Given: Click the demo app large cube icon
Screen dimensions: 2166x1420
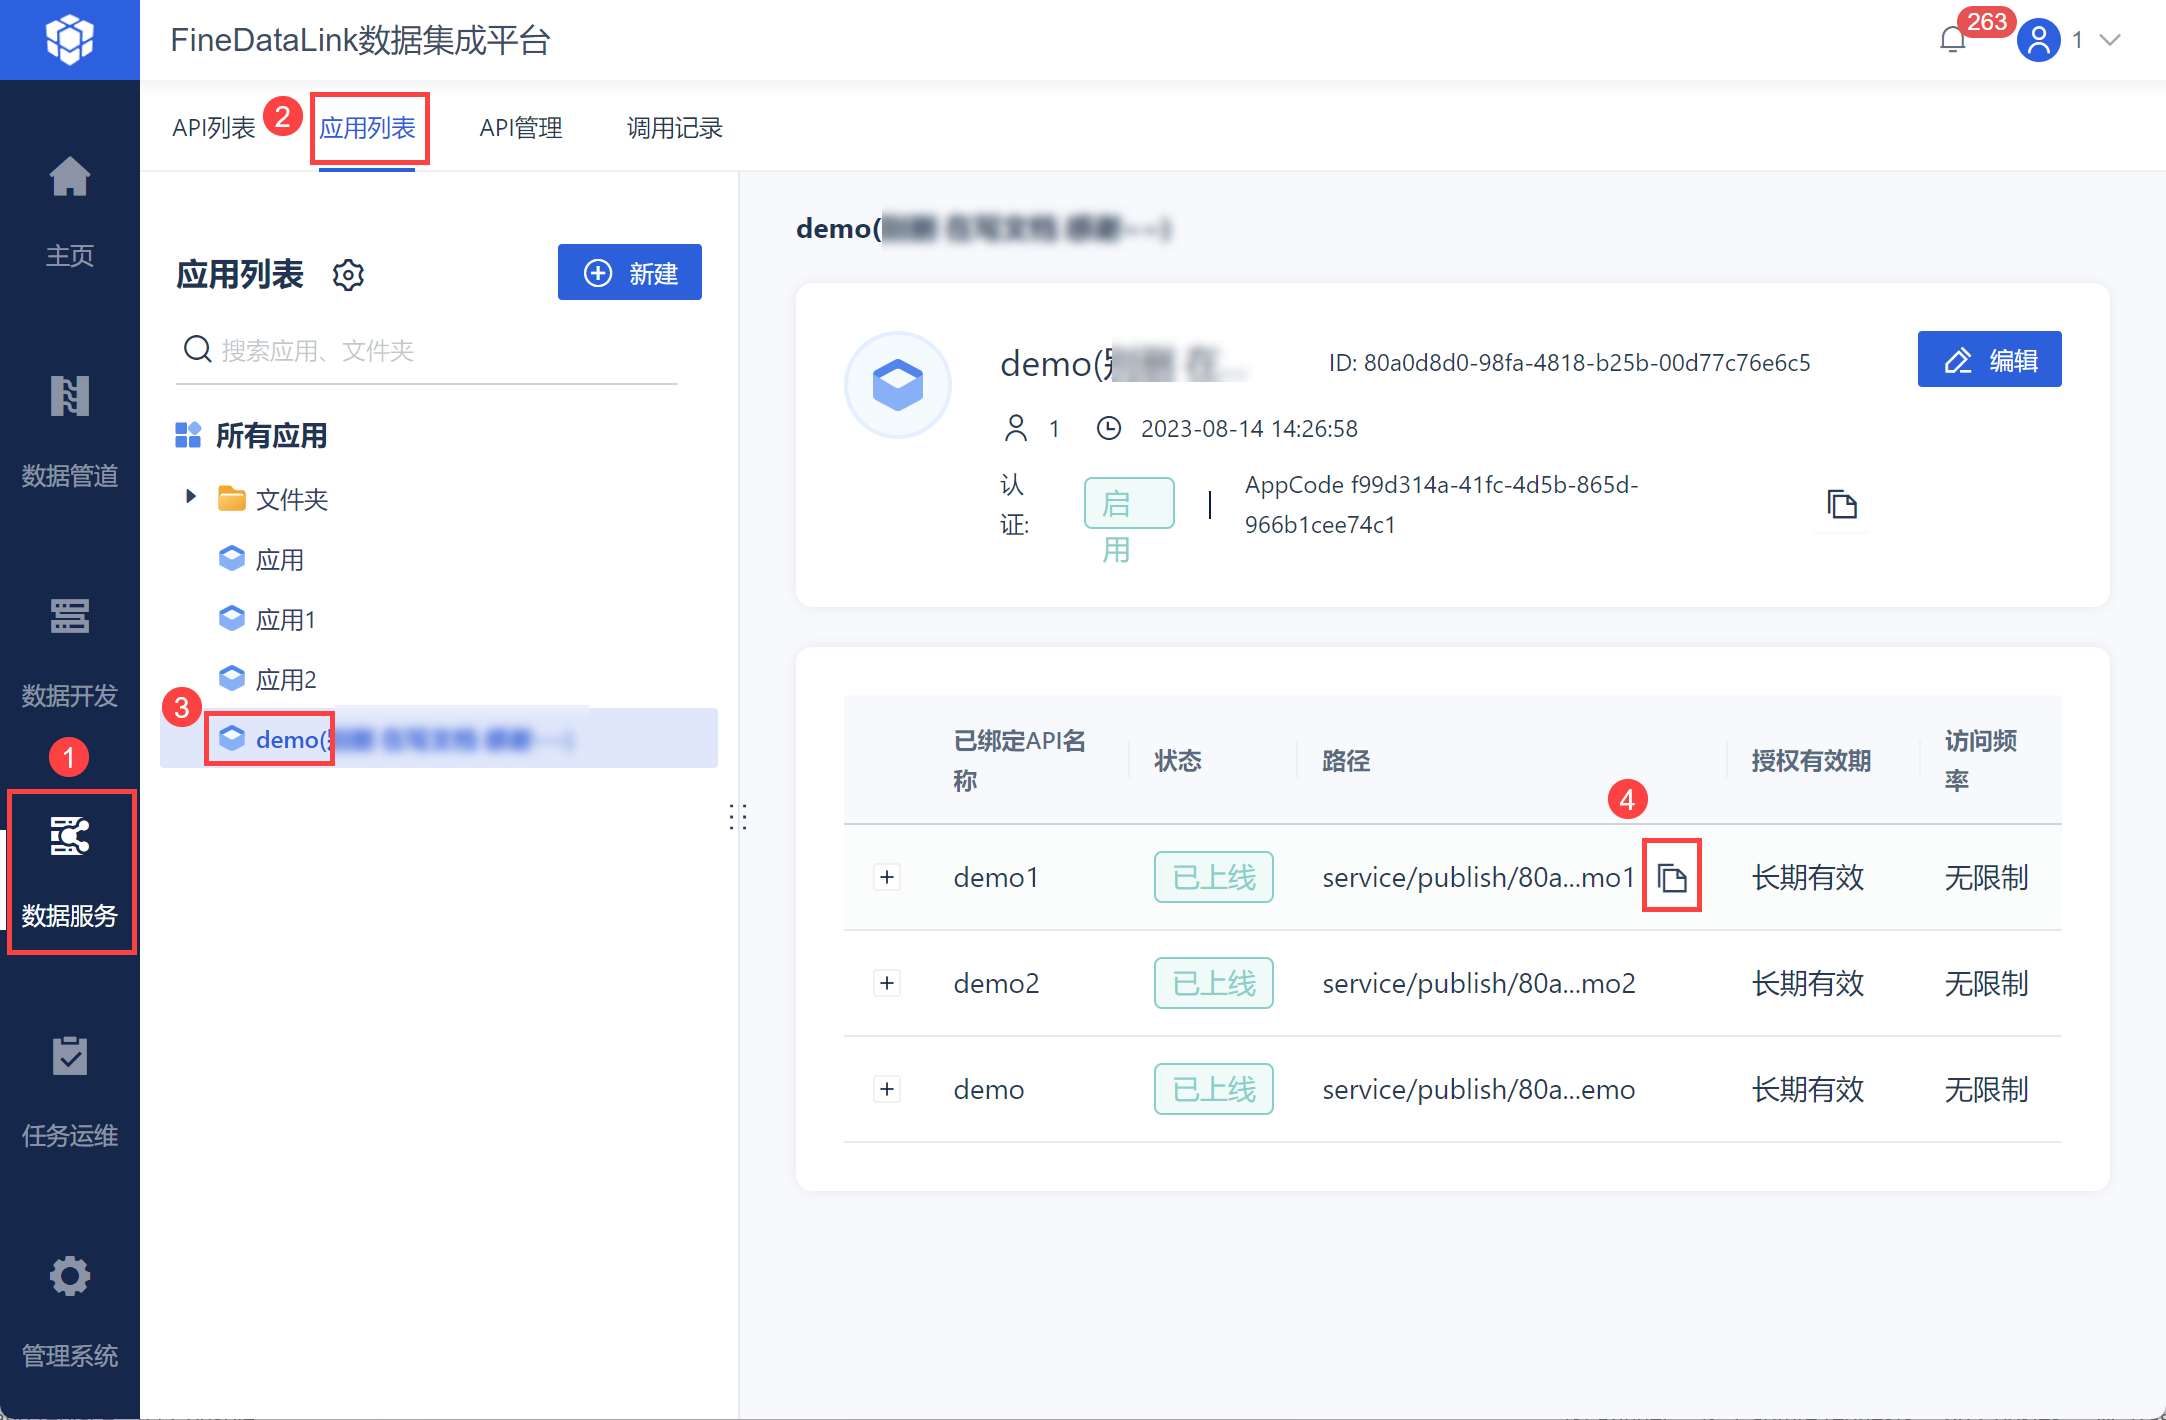Looking at the screenshot, I should tap(897, 384).
